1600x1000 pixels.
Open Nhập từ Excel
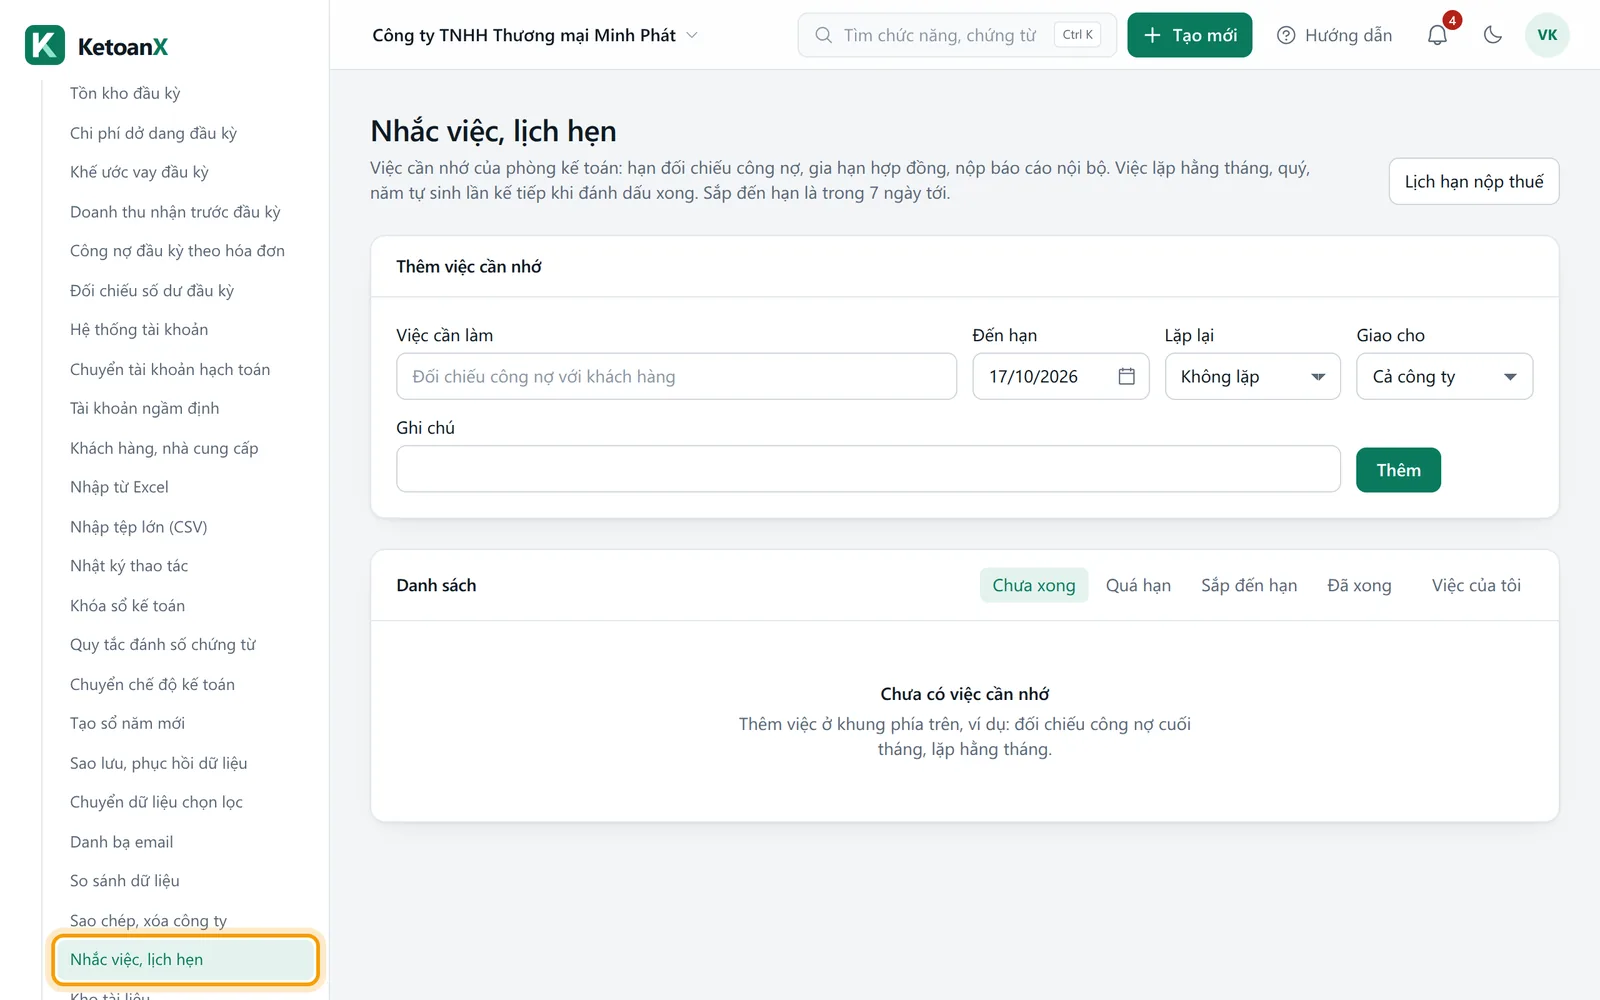[x=119, y=487]
